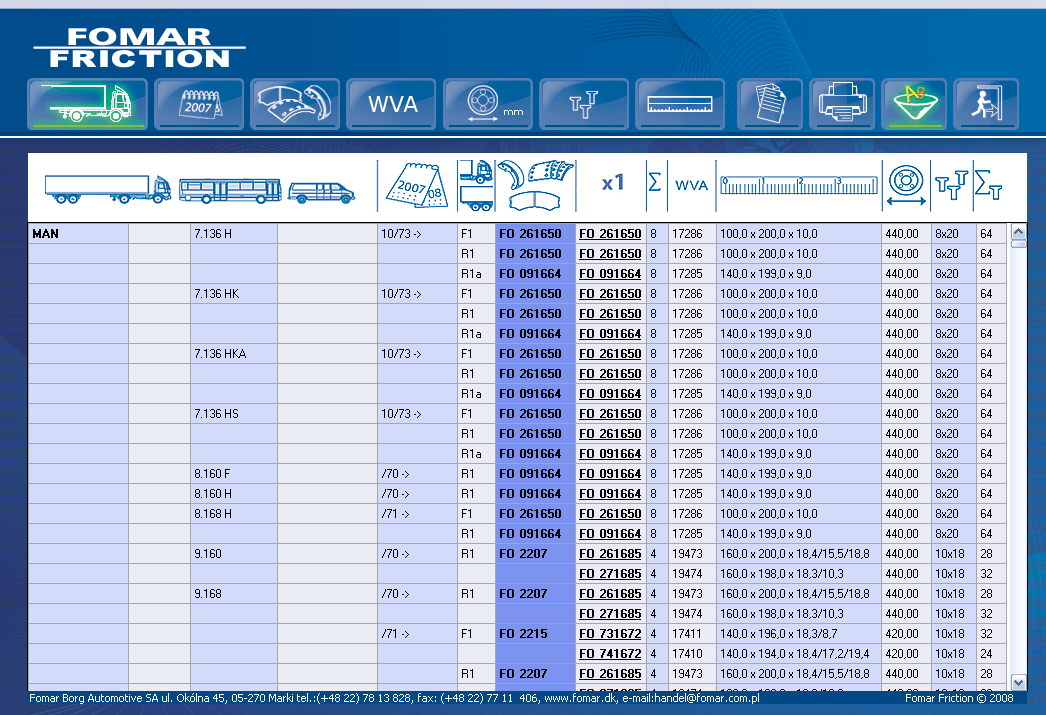Select the MAN manufacturer cell

pyautogui.click(x=78, y=233)
